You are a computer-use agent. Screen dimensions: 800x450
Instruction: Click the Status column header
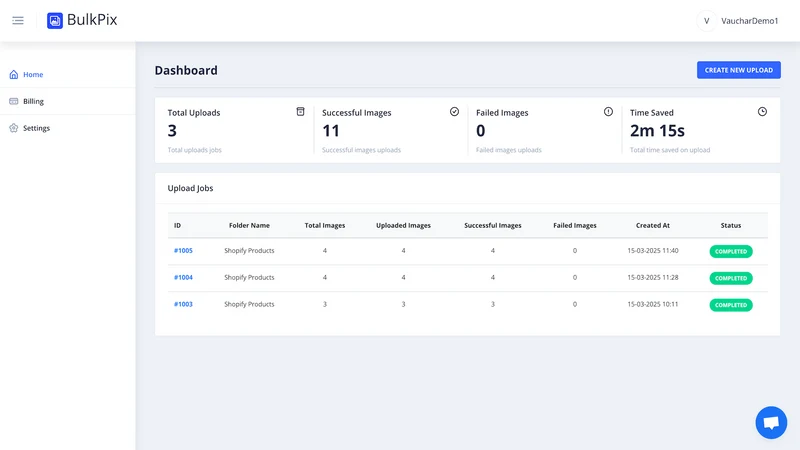tap(731, 226)
